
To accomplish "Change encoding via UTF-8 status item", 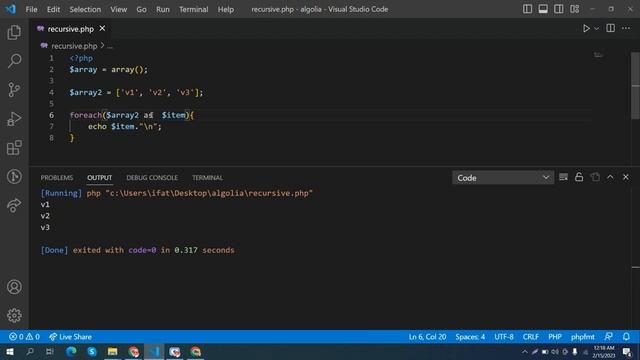I will pyautogui.click(x=504, y=337).
